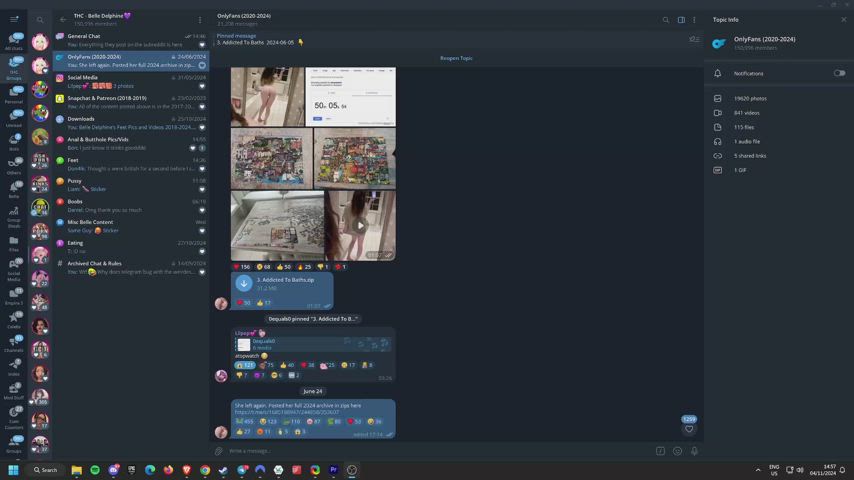The image size is (854, 480).
Task: Click the quoted Dequals0 6 media reply
Action: coord(312,344)
